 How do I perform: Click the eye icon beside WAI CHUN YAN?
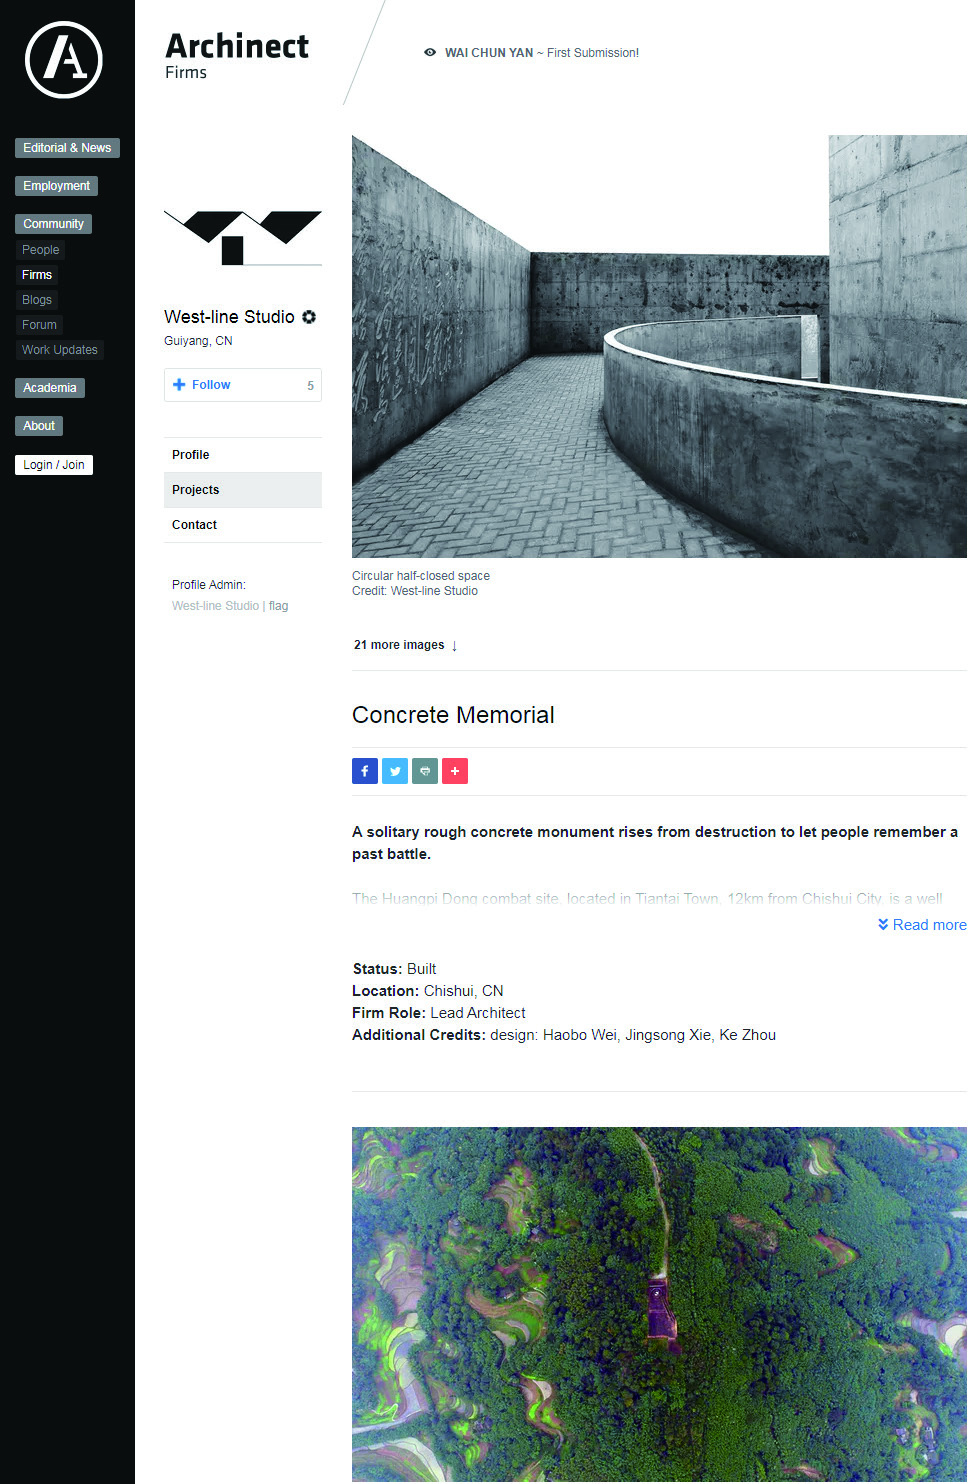click(430, 53)
